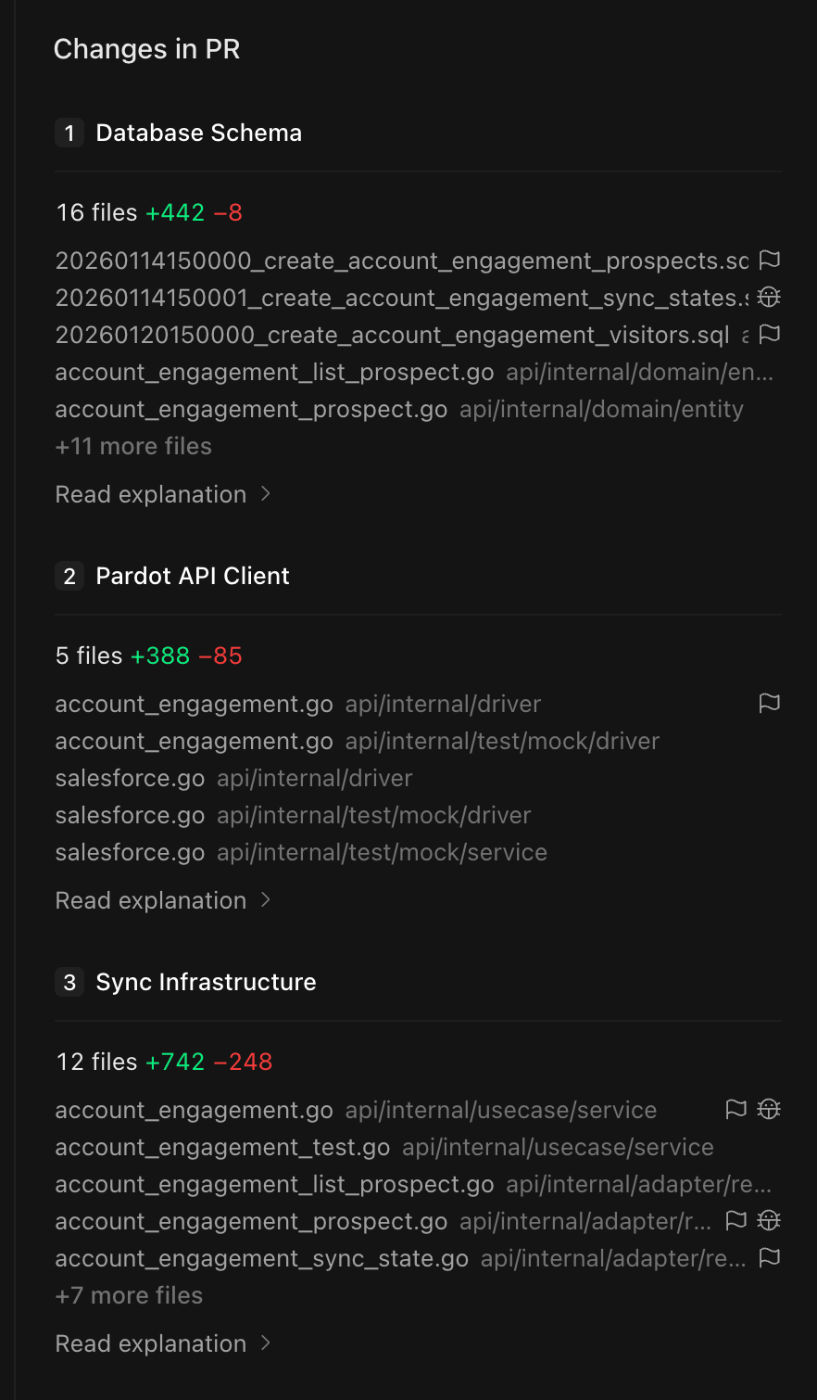Click bug icon on adapter account_engagement_prospect.go
Screen dimensions: 817x1400
point(768,1220)
